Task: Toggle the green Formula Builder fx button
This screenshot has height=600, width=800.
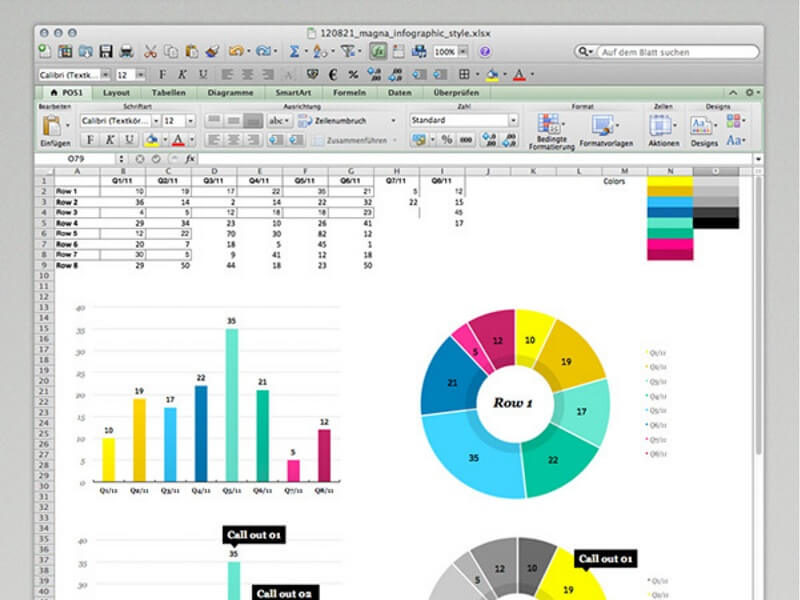Action: pyautogui.click(x=378, y=51)
